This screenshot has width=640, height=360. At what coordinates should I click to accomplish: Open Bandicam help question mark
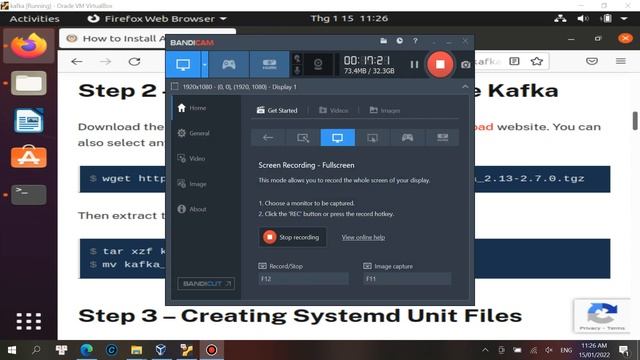415,41
